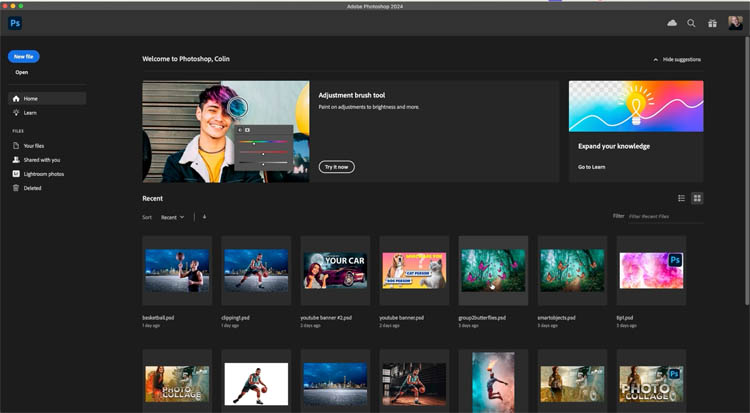750x413 pixels.
Task: Open the What's New gift icon
Action: tap(712, 23)
